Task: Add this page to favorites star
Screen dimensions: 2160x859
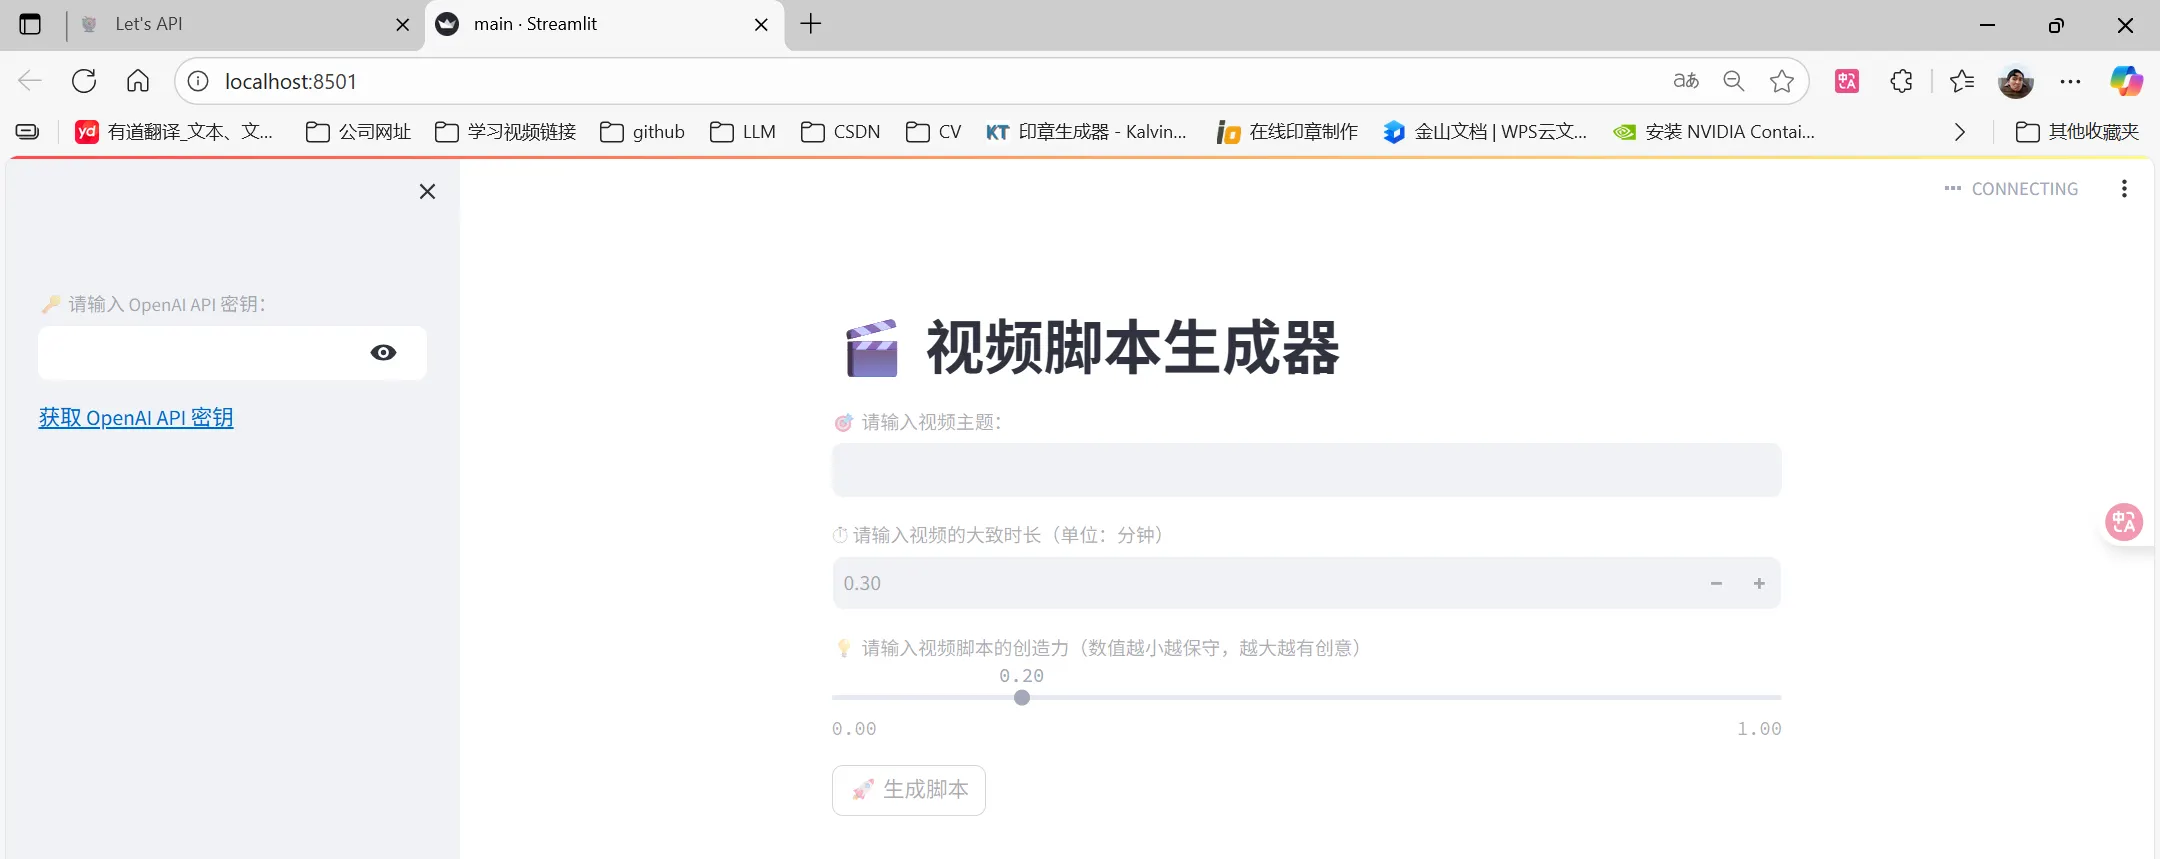Action: coord(1782,81)
